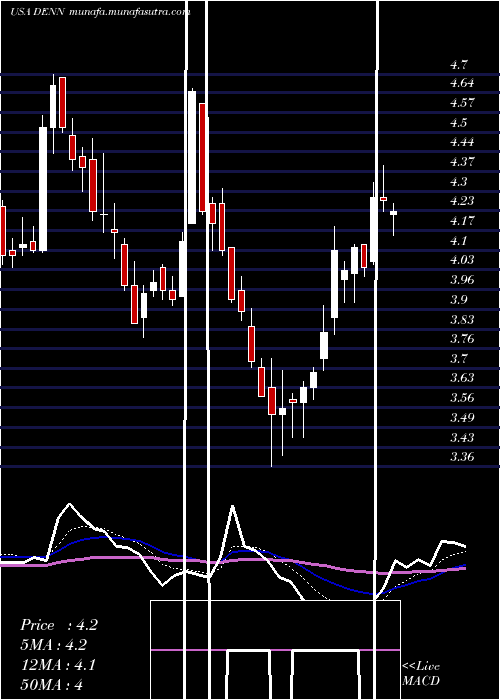The image size is (500, 700).
Task: Select the 3.7 price axis label
Action: pyautogui.click(x=458, y=358)
